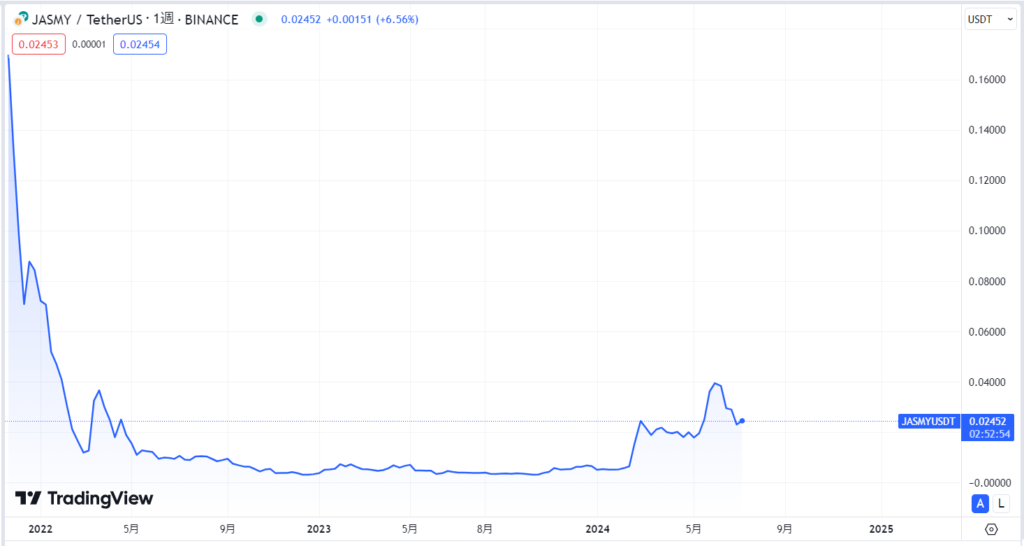The height and width of the screenshot is (546, 1024).
Task: Click the JASMY coin logo icon
Action: 22,19
